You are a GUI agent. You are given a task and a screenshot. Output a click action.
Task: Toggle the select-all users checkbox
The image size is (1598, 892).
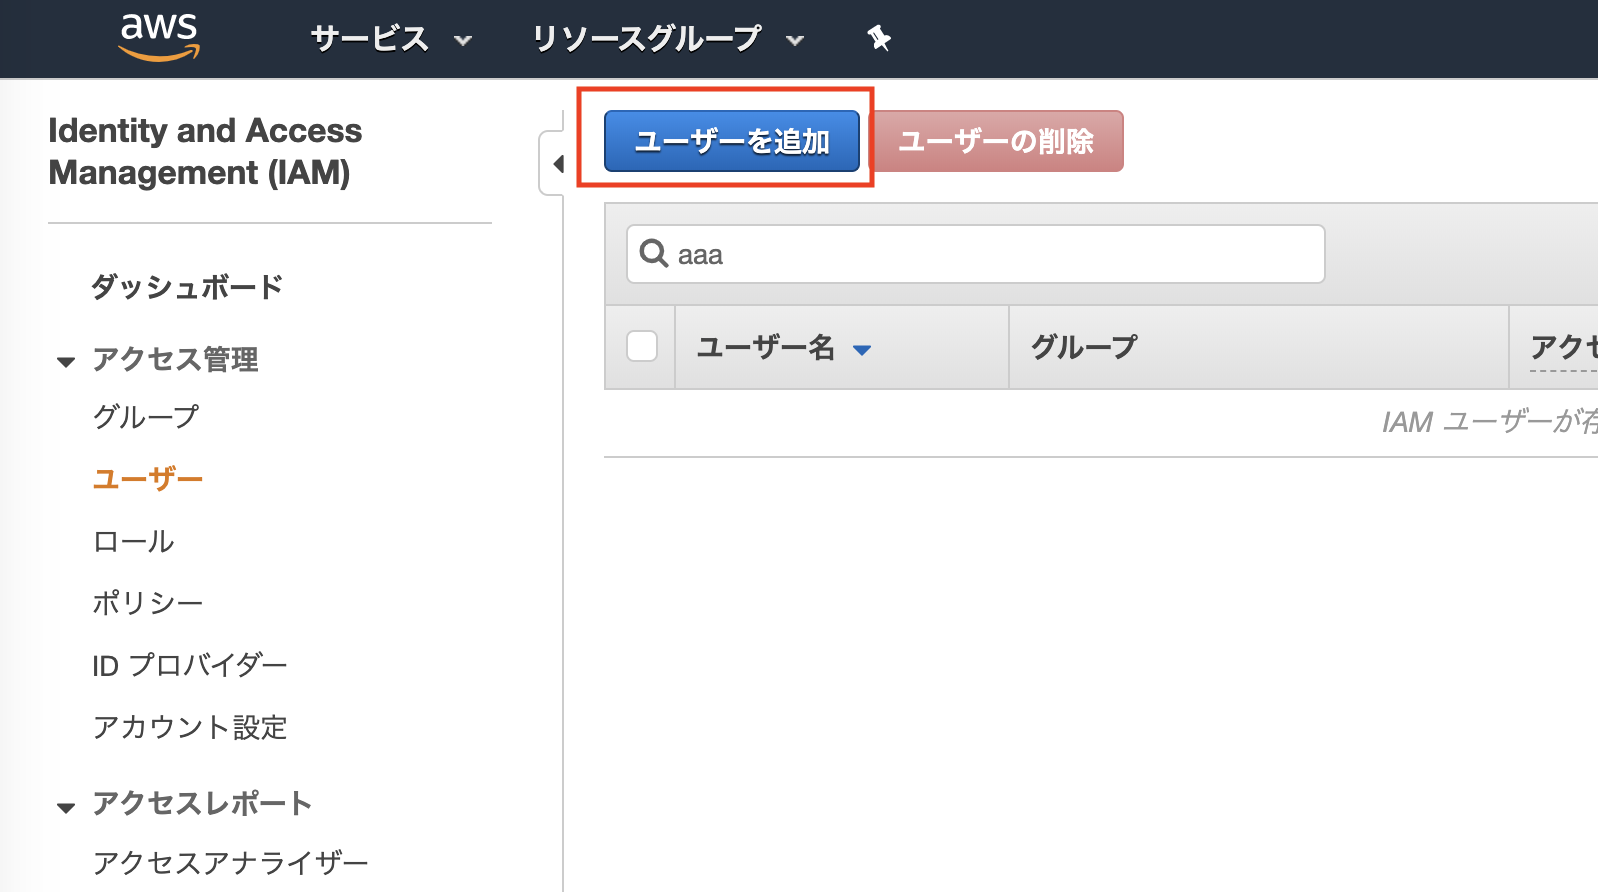click(x=642, y=346)
